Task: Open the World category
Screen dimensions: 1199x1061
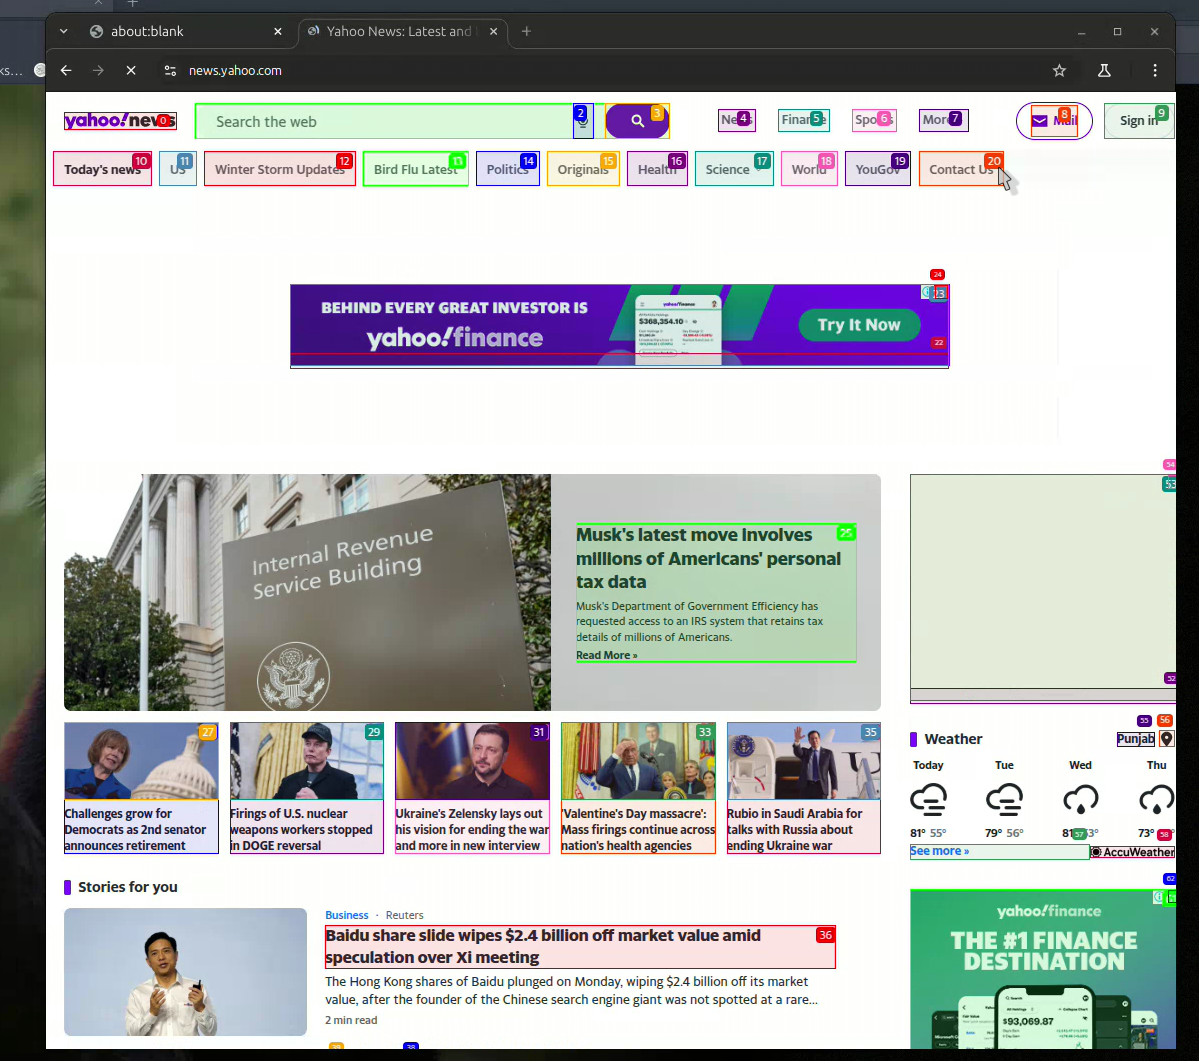Action: tap(809, 169)
